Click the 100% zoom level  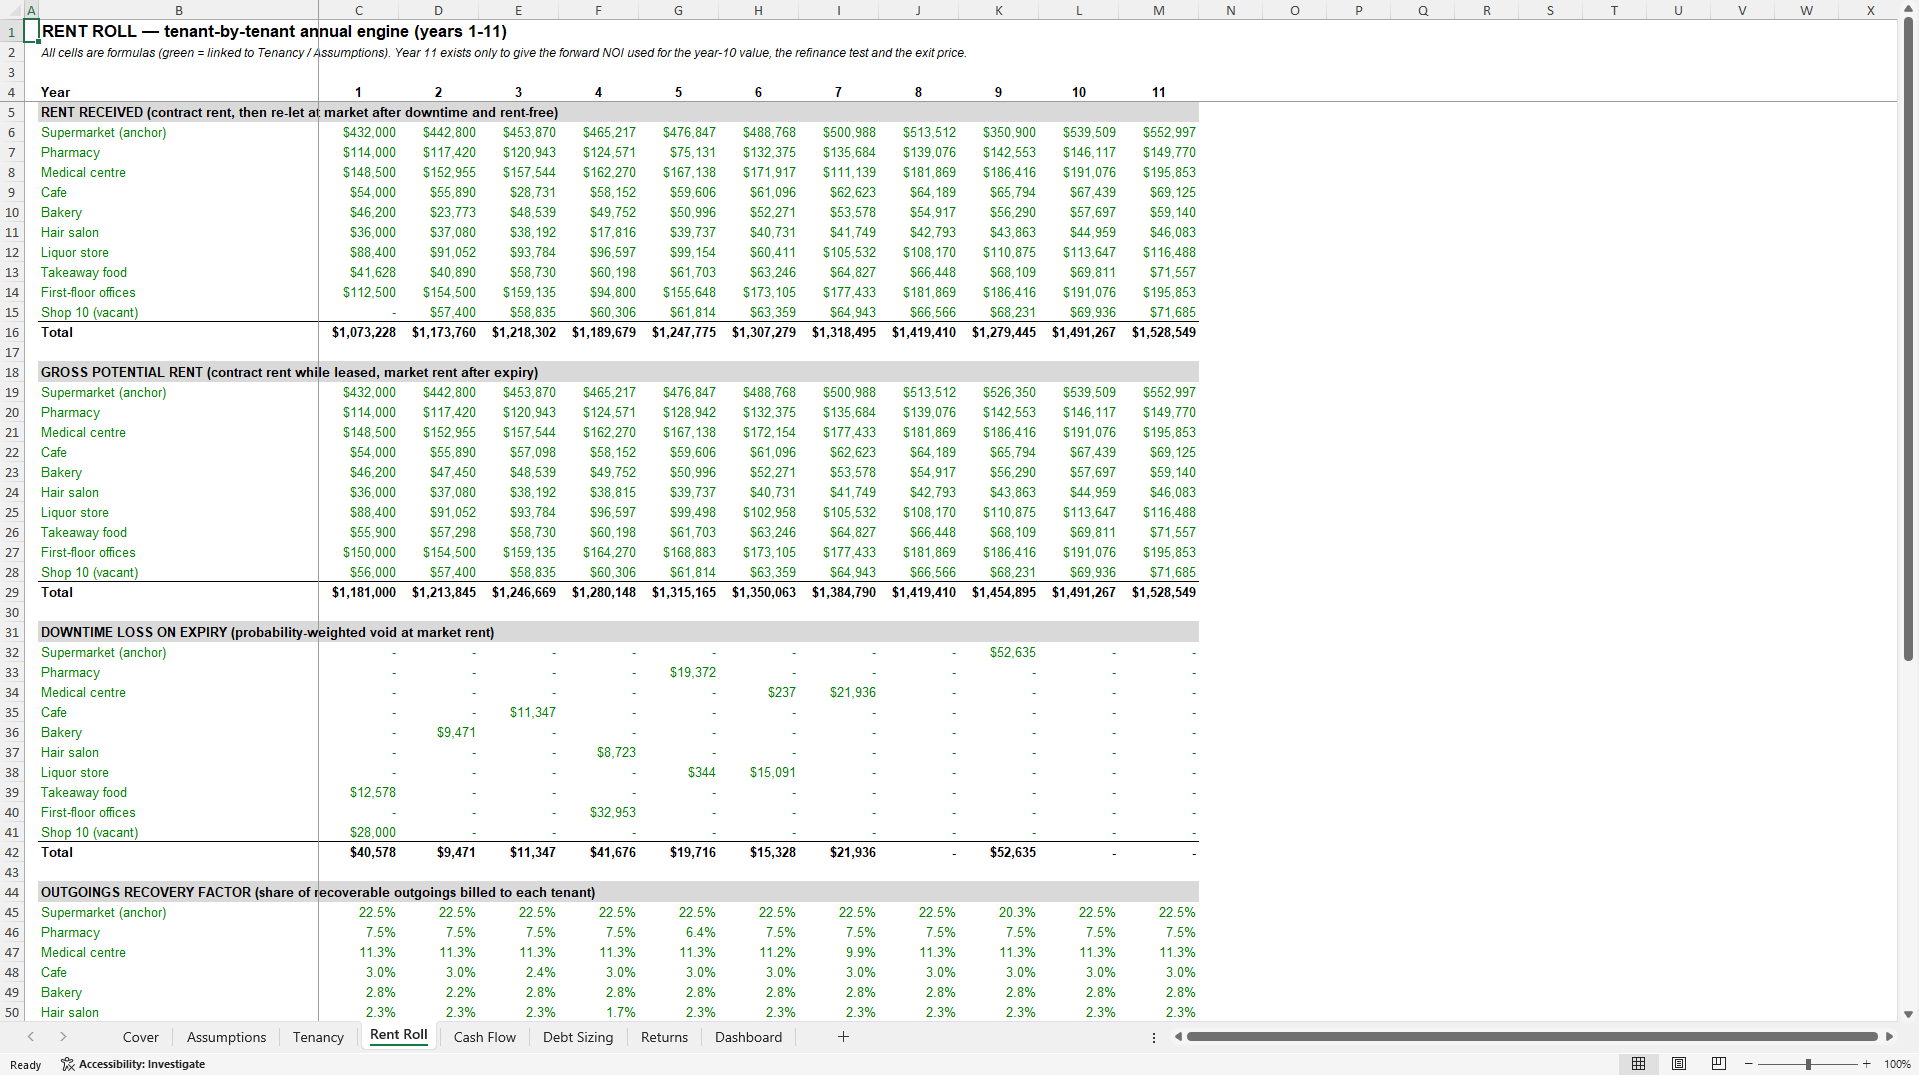coord(1897,1064)
